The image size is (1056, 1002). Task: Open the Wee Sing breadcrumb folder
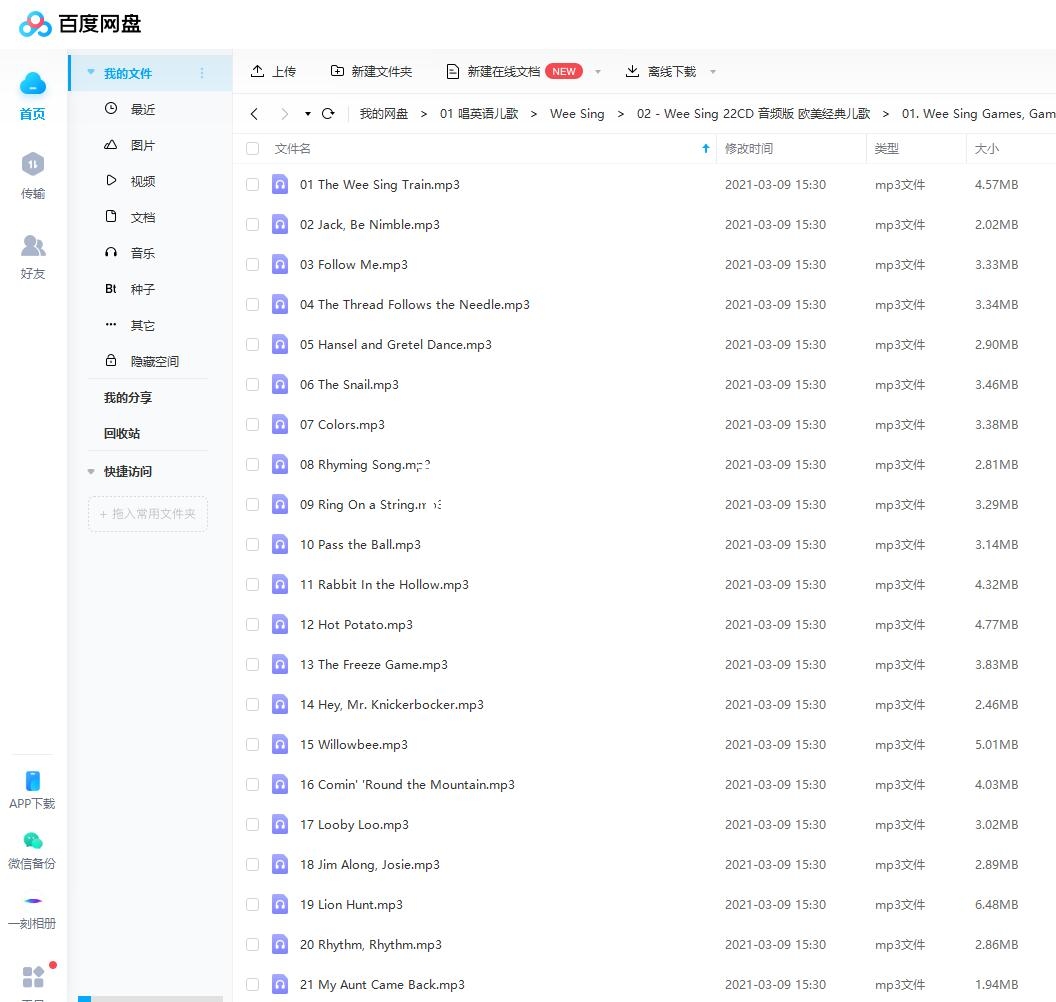pyautogui.click(x=577, y=113)
